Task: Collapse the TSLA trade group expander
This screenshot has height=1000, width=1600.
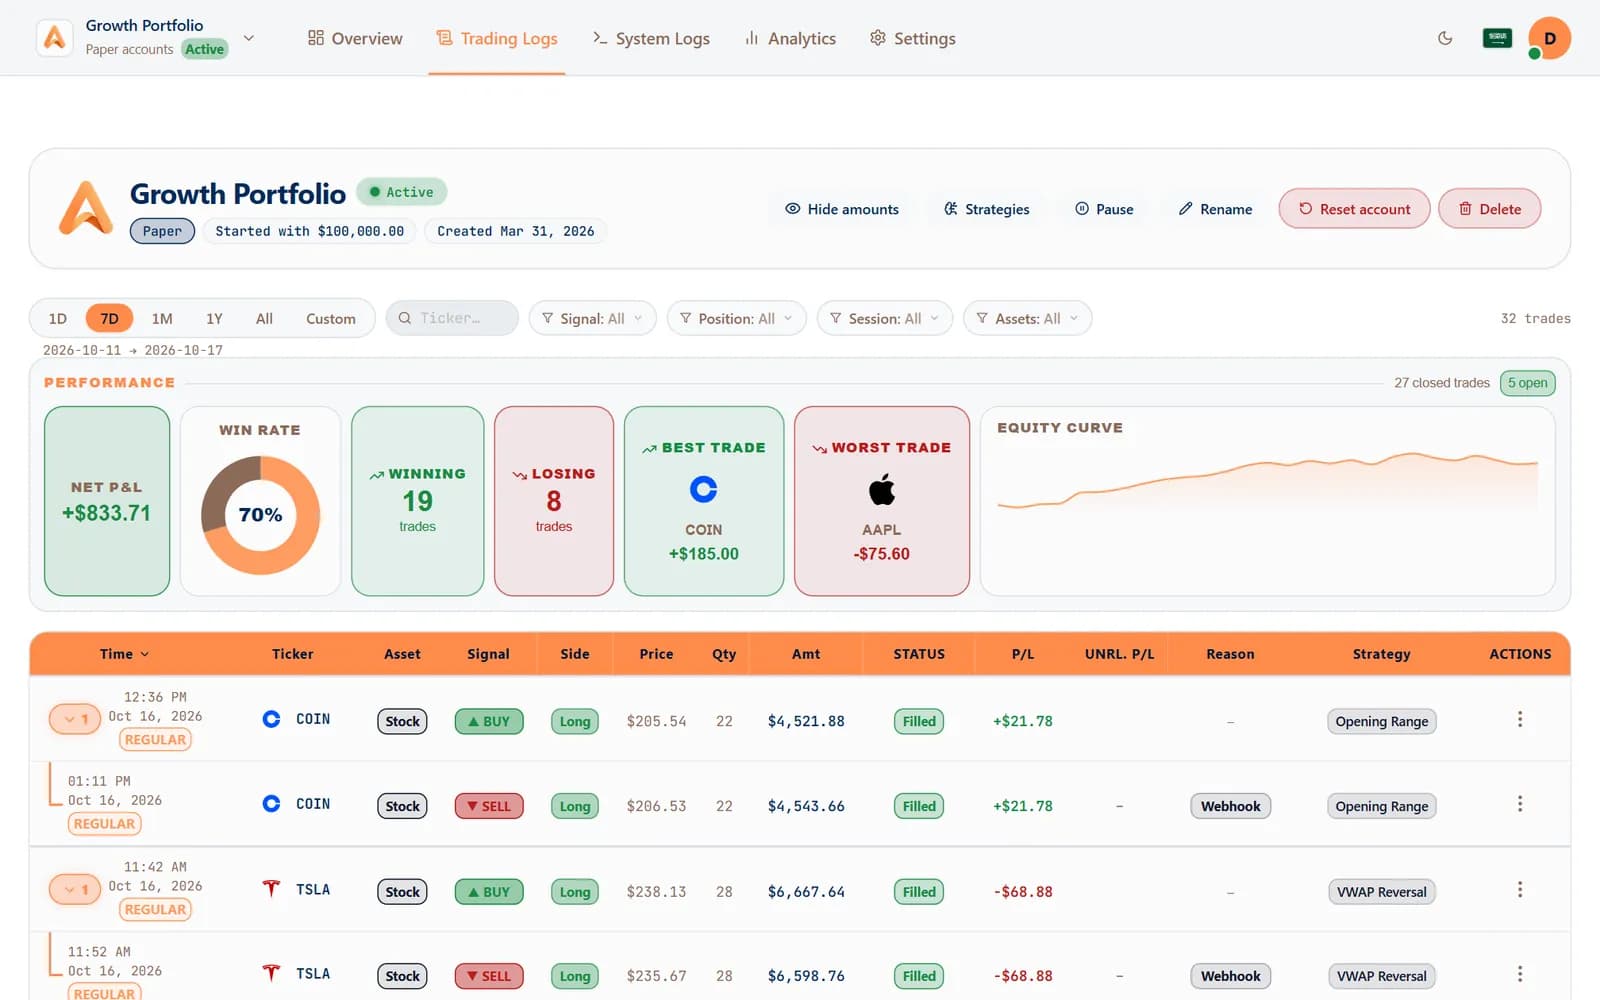Action: coord(75,889)
